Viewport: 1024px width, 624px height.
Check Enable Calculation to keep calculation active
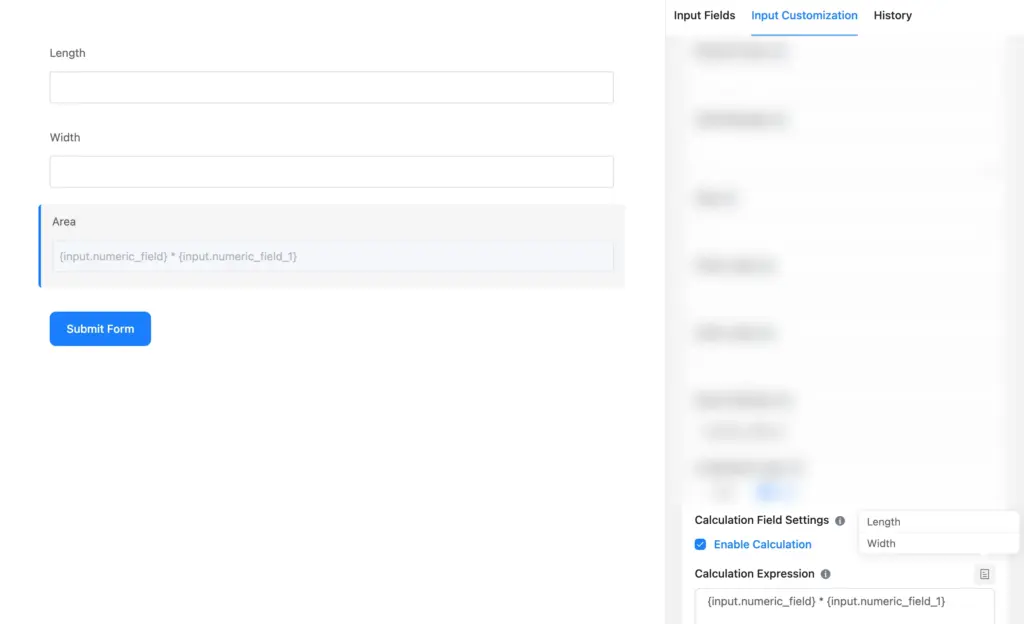pos(700,544)
